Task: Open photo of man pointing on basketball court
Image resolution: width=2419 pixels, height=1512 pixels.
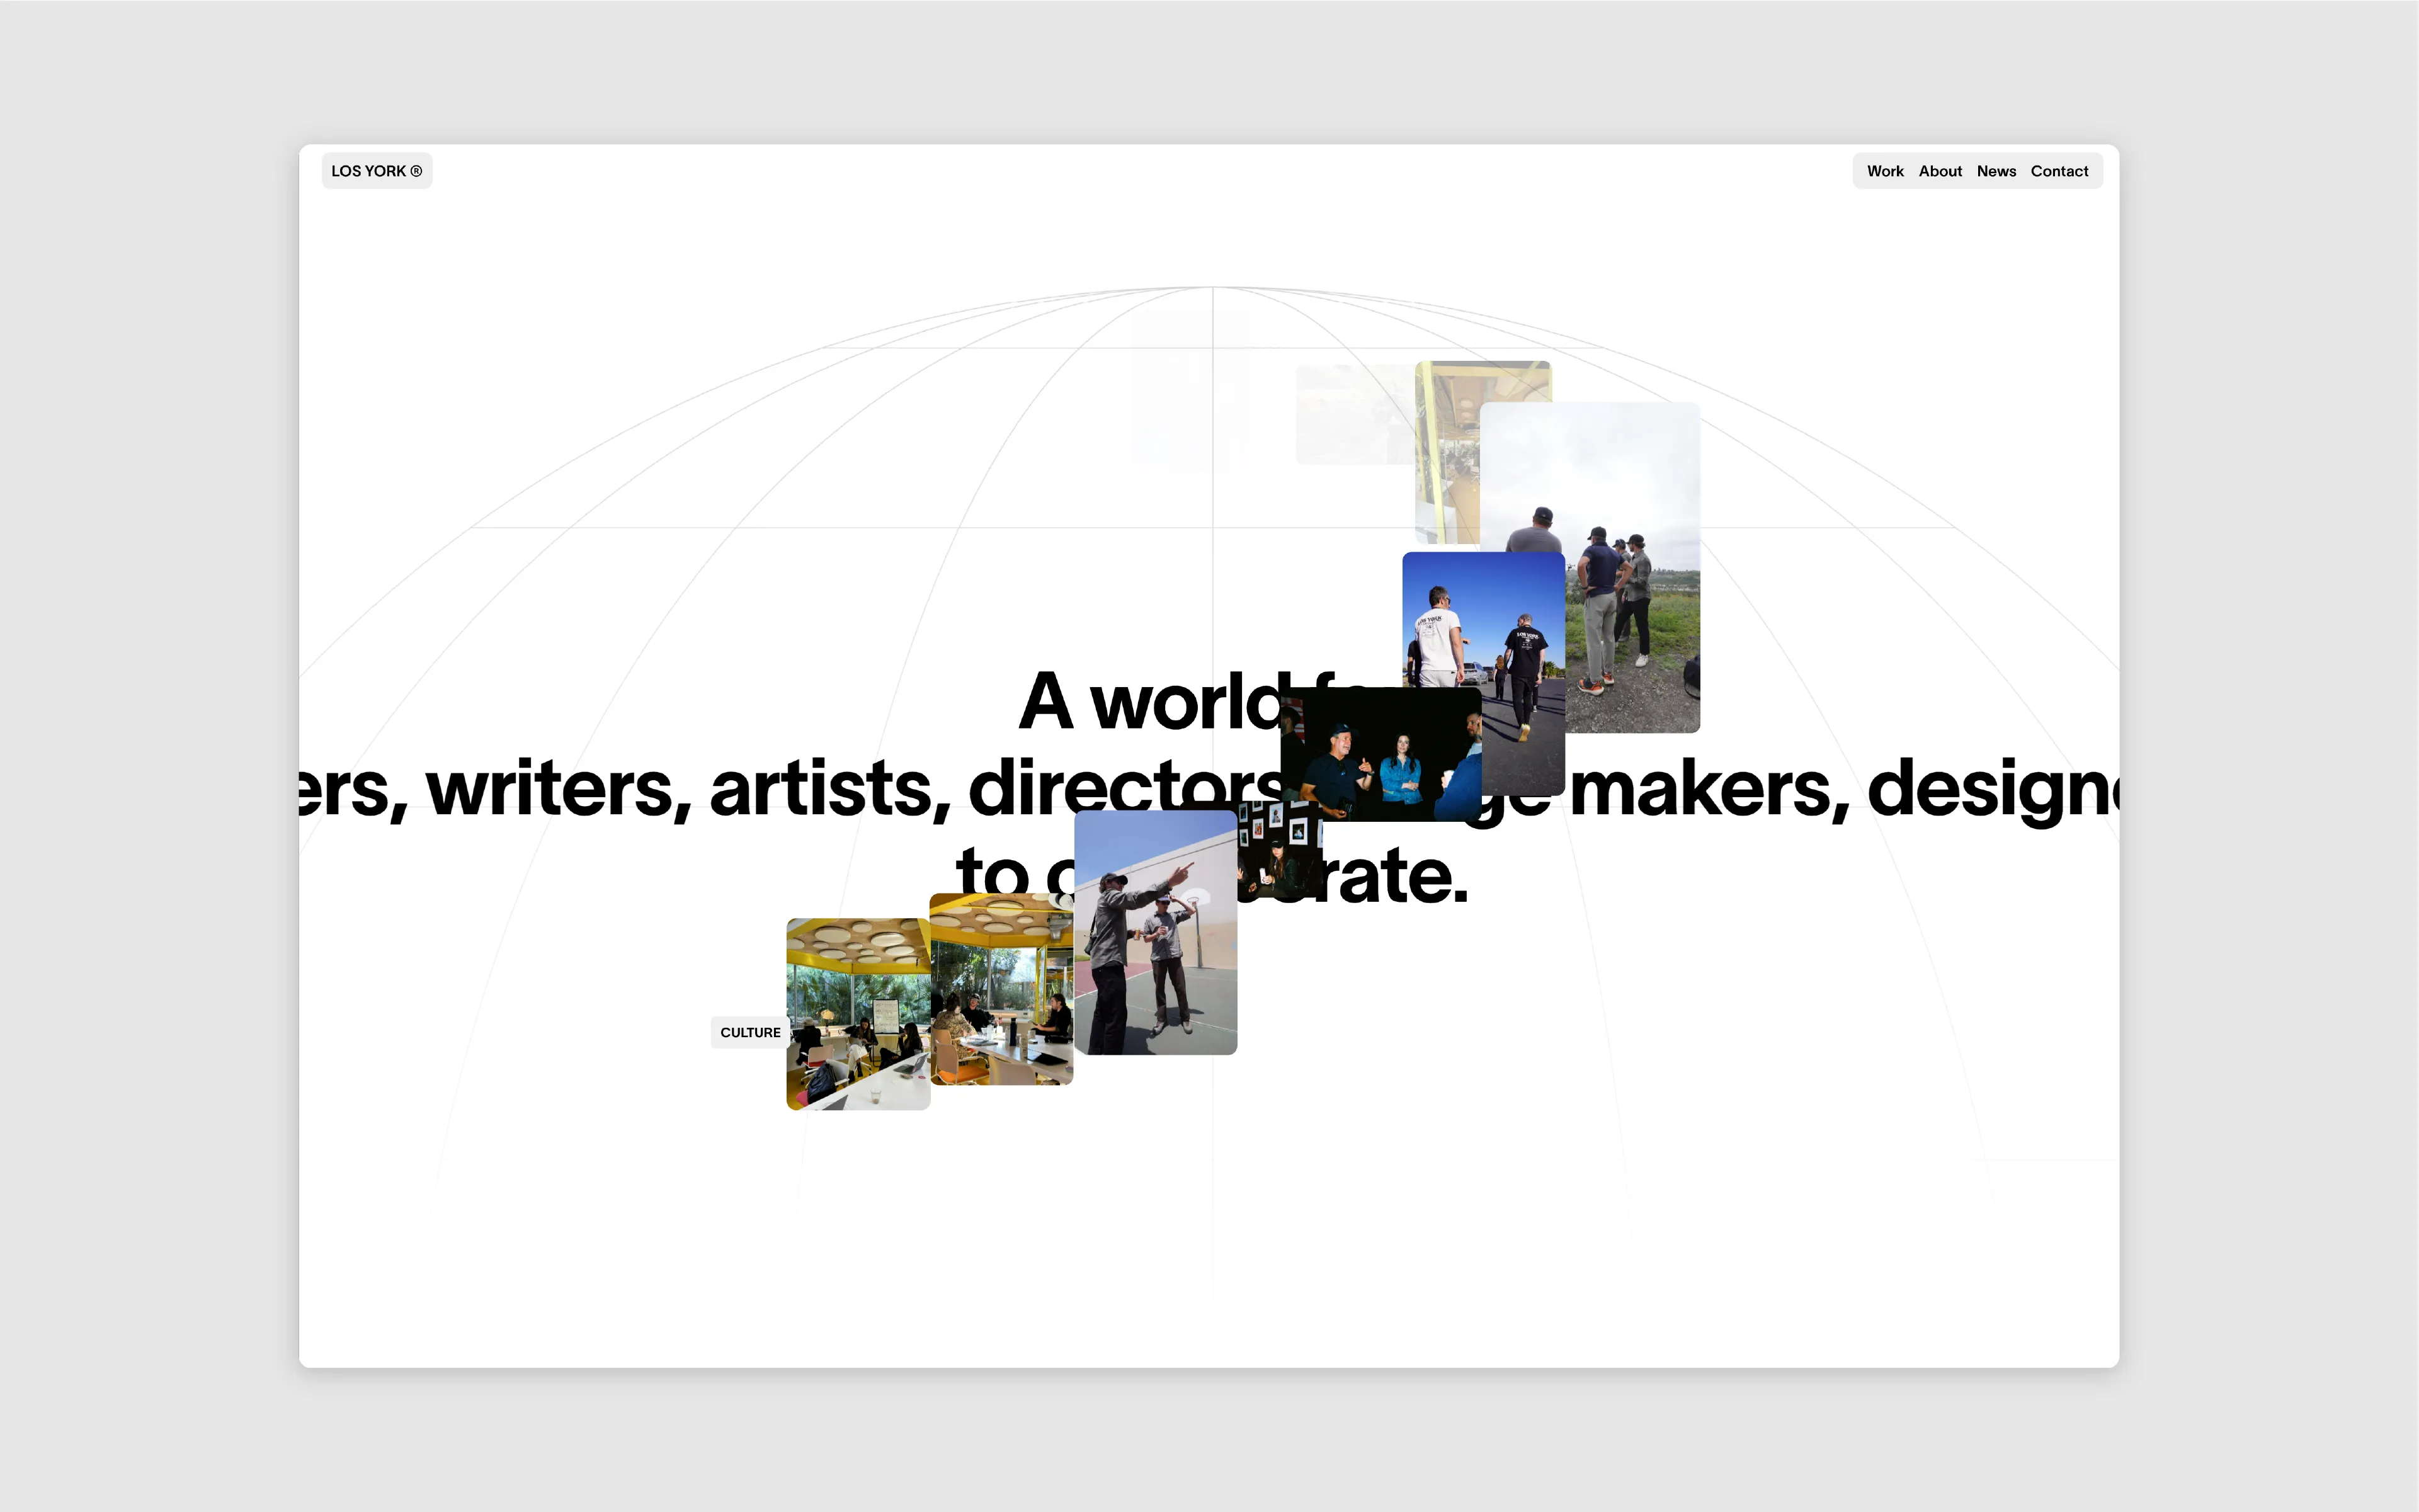Action: coord(1155,932)
